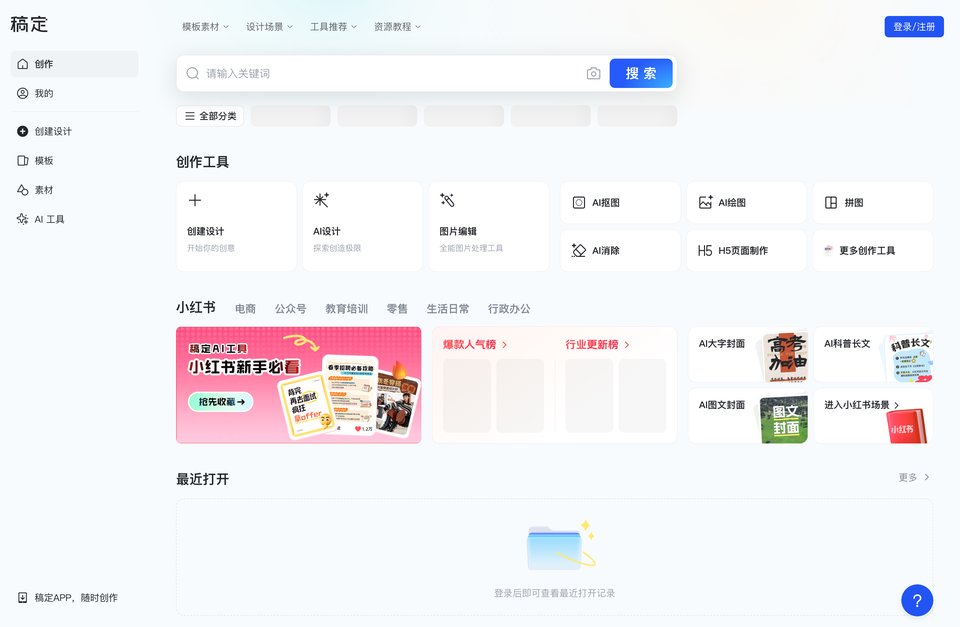Click the 登录后即可查看最近打开记录 text

555,593
